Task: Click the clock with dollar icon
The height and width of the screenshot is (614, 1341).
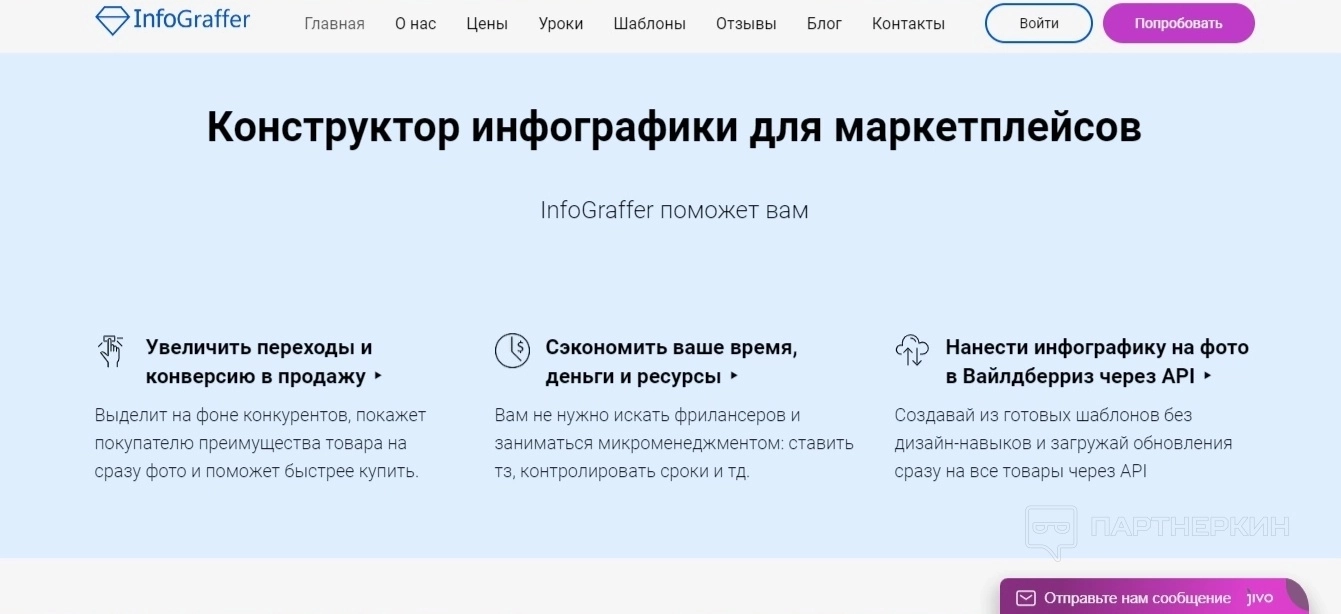Action: pos(512,351)
